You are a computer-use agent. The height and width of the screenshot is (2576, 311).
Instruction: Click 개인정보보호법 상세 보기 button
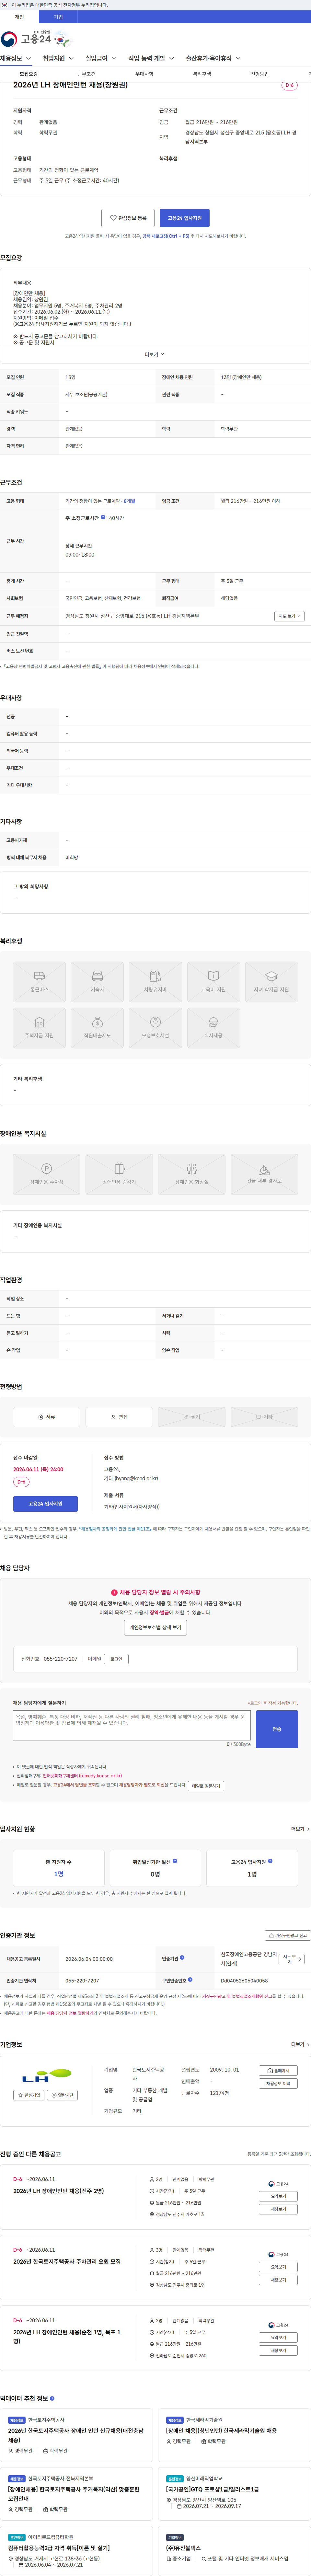pos(155,1627)
